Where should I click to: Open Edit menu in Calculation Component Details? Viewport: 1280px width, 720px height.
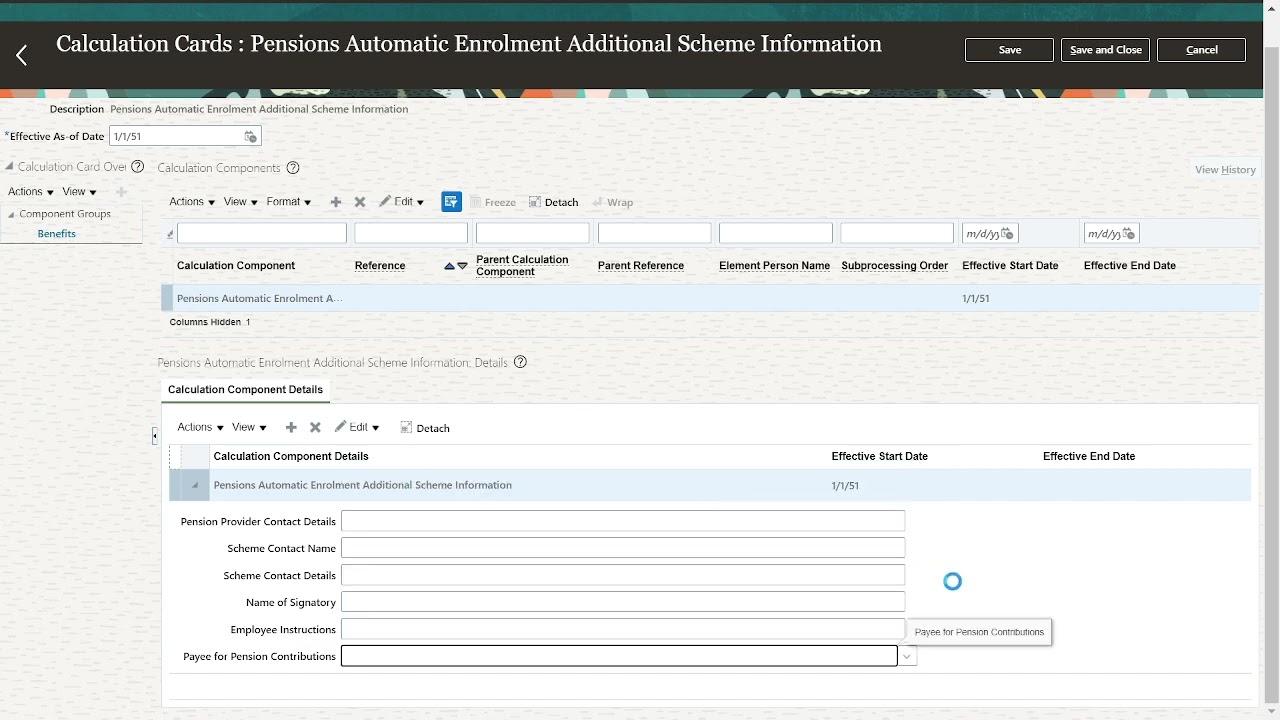click(357, 427)
